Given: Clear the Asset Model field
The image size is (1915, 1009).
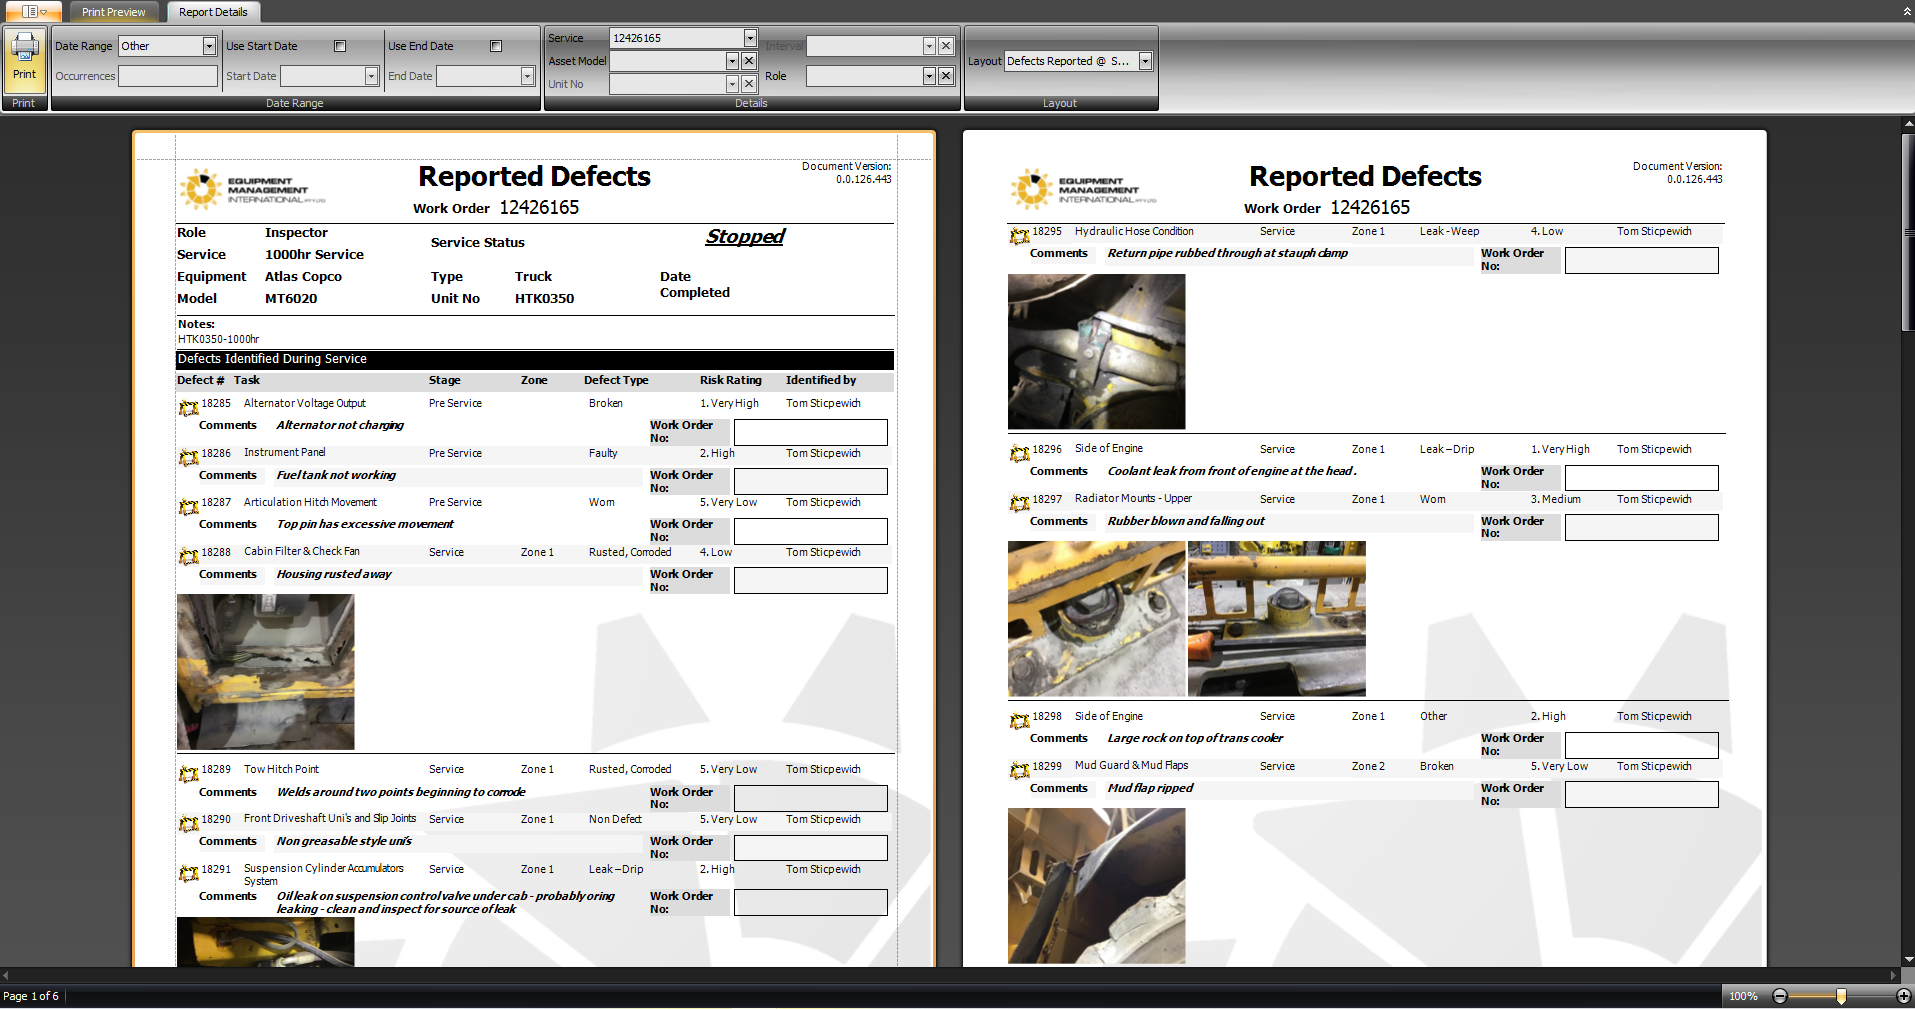Looking at the screenshot, I should click(x=748, y=61).
